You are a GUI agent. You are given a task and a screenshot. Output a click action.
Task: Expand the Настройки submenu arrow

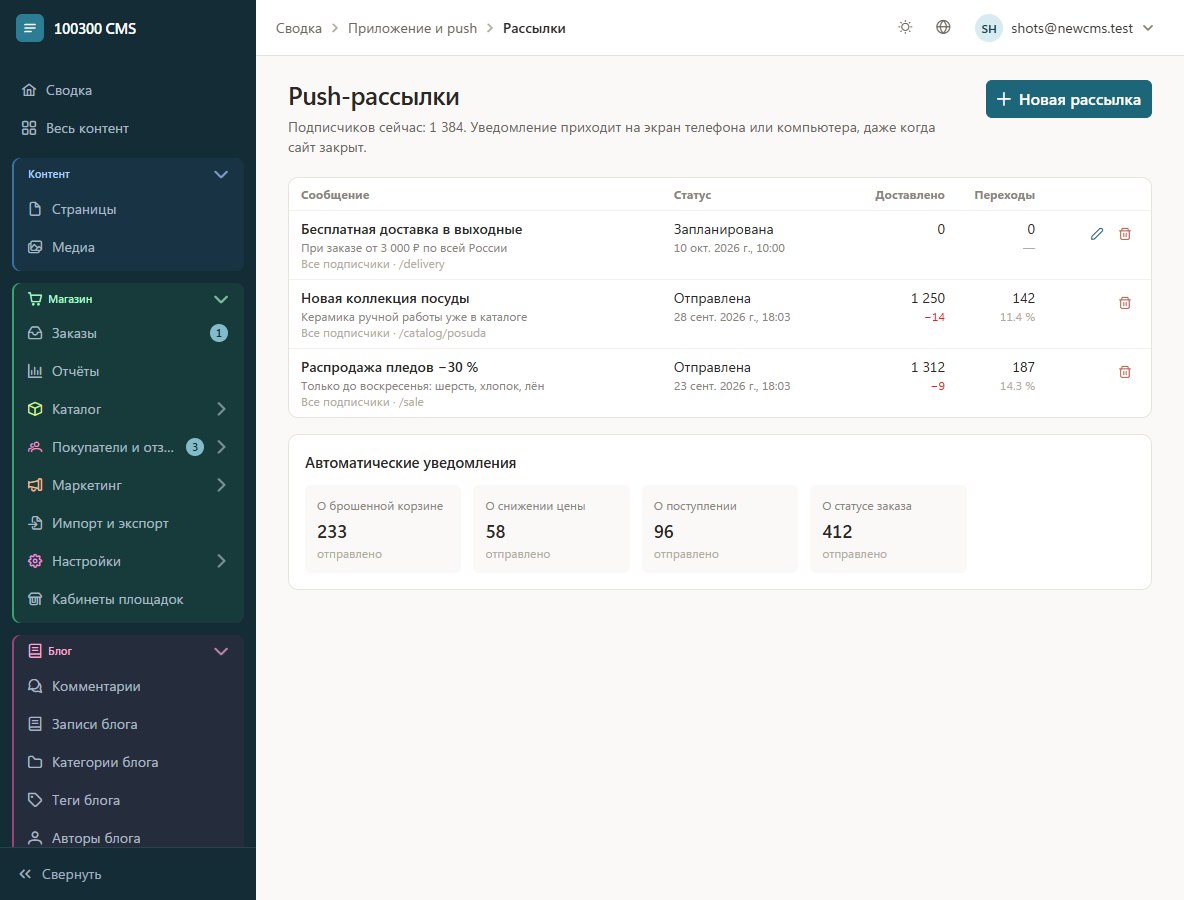coord(221,561)
